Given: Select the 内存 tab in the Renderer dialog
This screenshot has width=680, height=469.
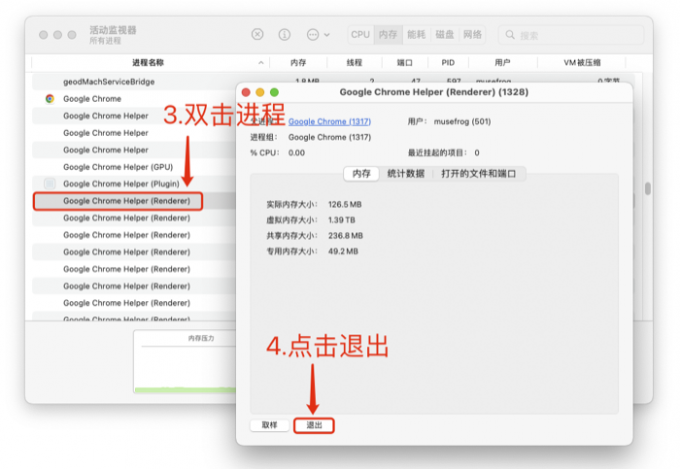Looking at the screenshot, I should pyautogui.click(x=361, y=174).
